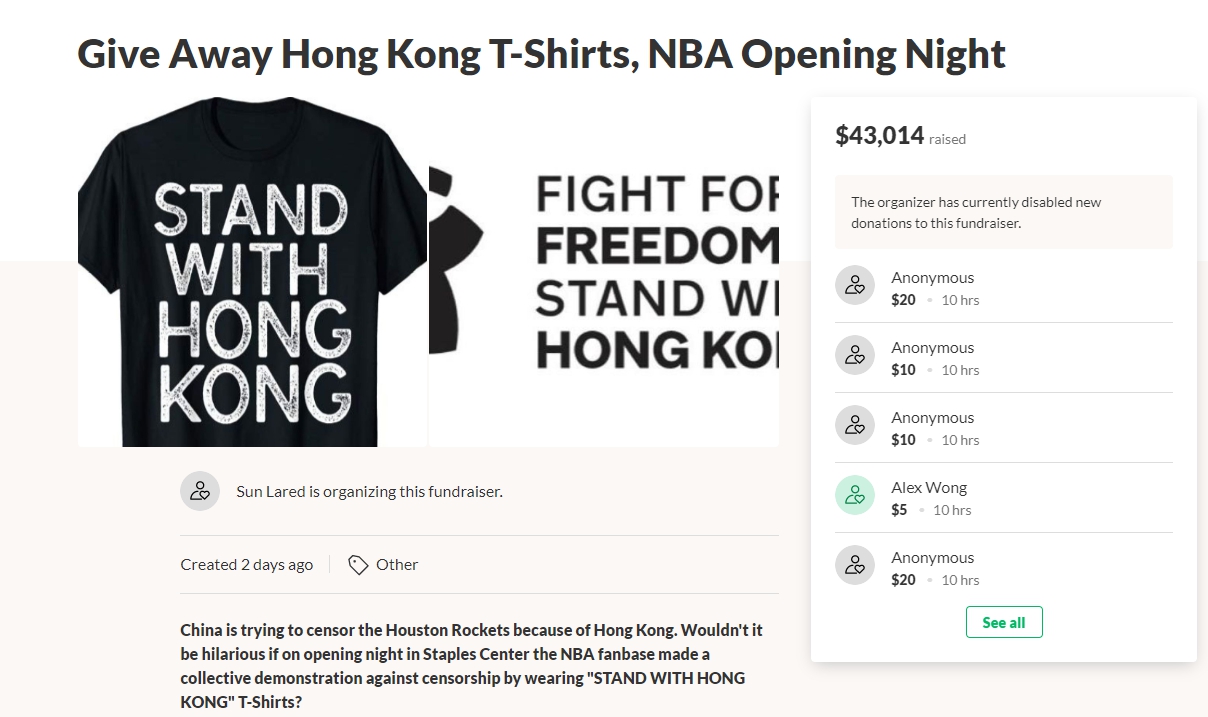Click Alex Wong's green donor avatar icon
The height and width of the screenshot is (717, 1208).
[x=855, y=495]
